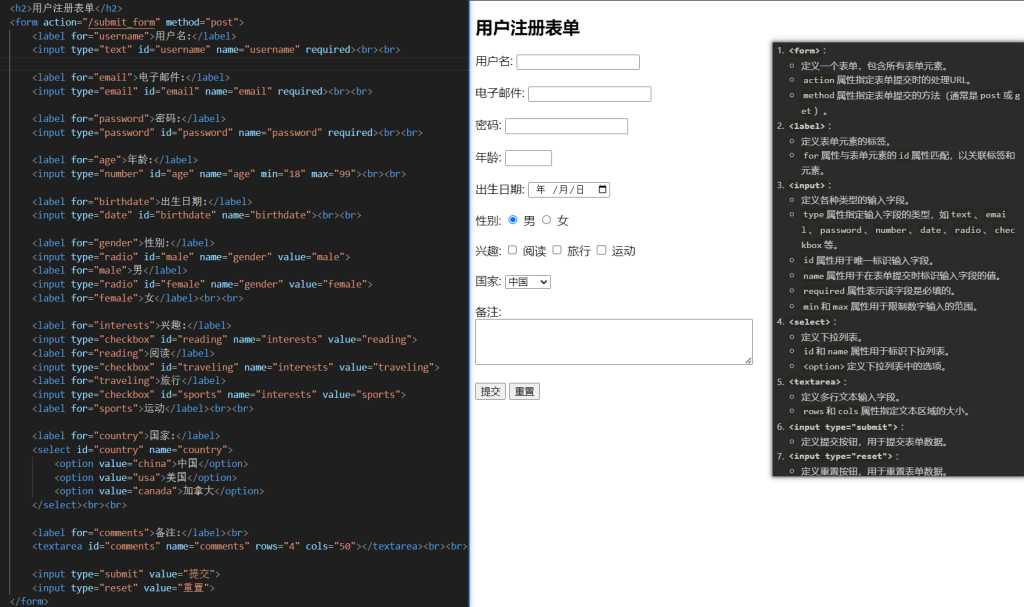Click the 出生日期 label on the form
The image size is (1024, 607).
click(499, 189)
